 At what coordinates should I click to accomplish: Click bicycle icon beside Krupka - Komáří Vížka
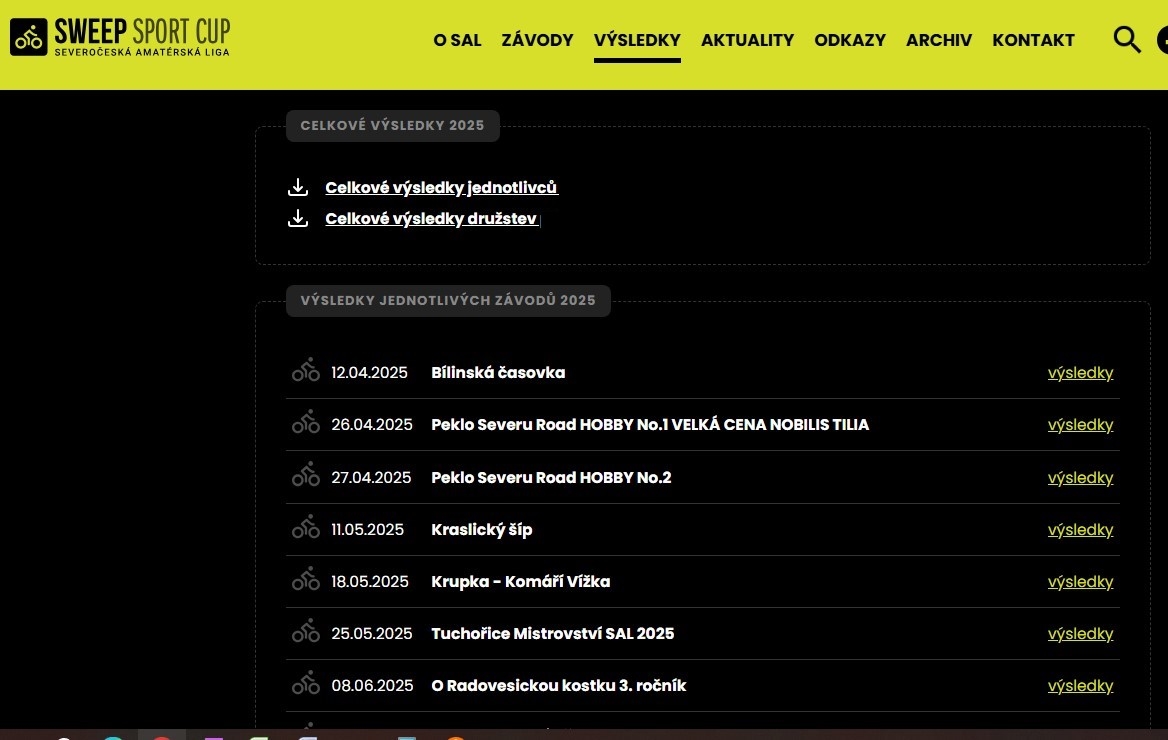tap(306, 580)
